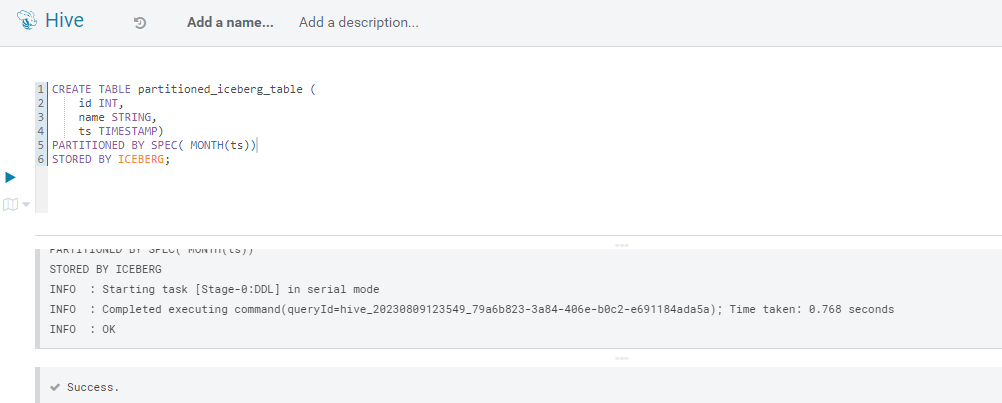Click the Completed executing command log line
The width and height of the screenshot is (1002, 403).
[x=472, y=309]
